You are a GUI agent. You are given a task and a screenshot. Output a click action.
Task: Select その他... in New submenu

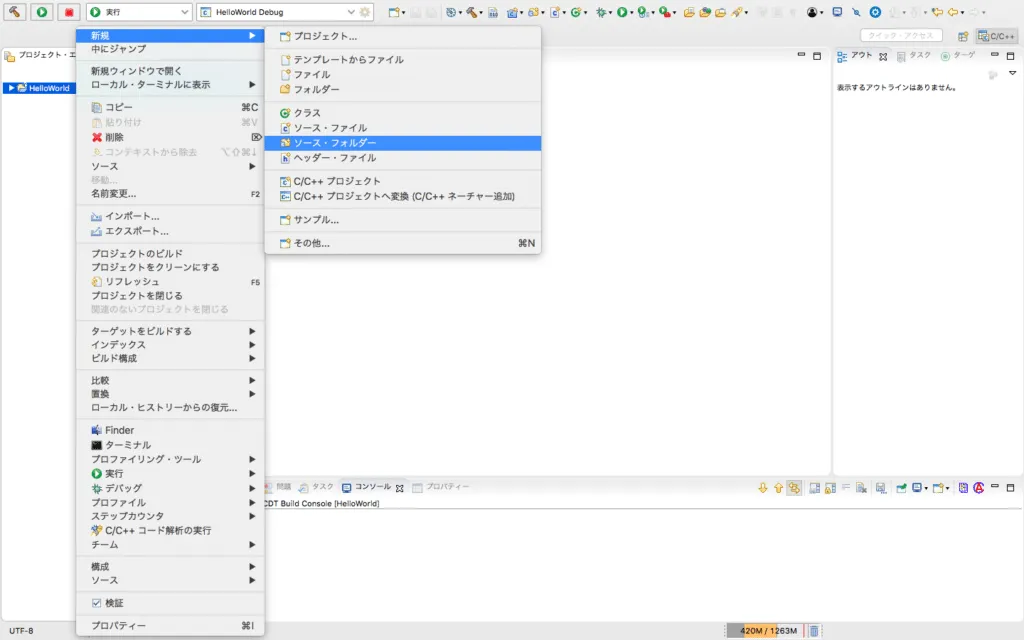pyautogui.click(x=403, y=243)
